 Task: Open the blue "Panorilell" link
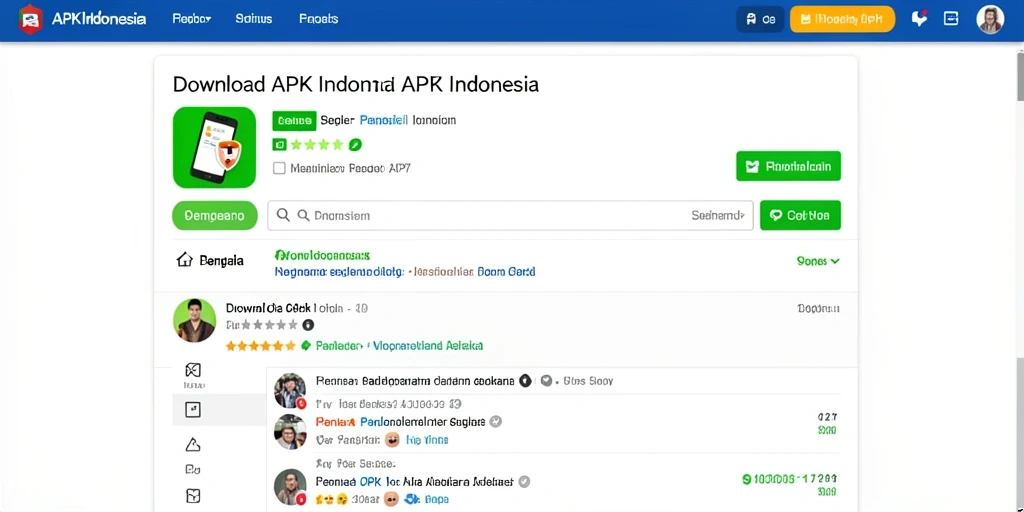coord(383,120)
